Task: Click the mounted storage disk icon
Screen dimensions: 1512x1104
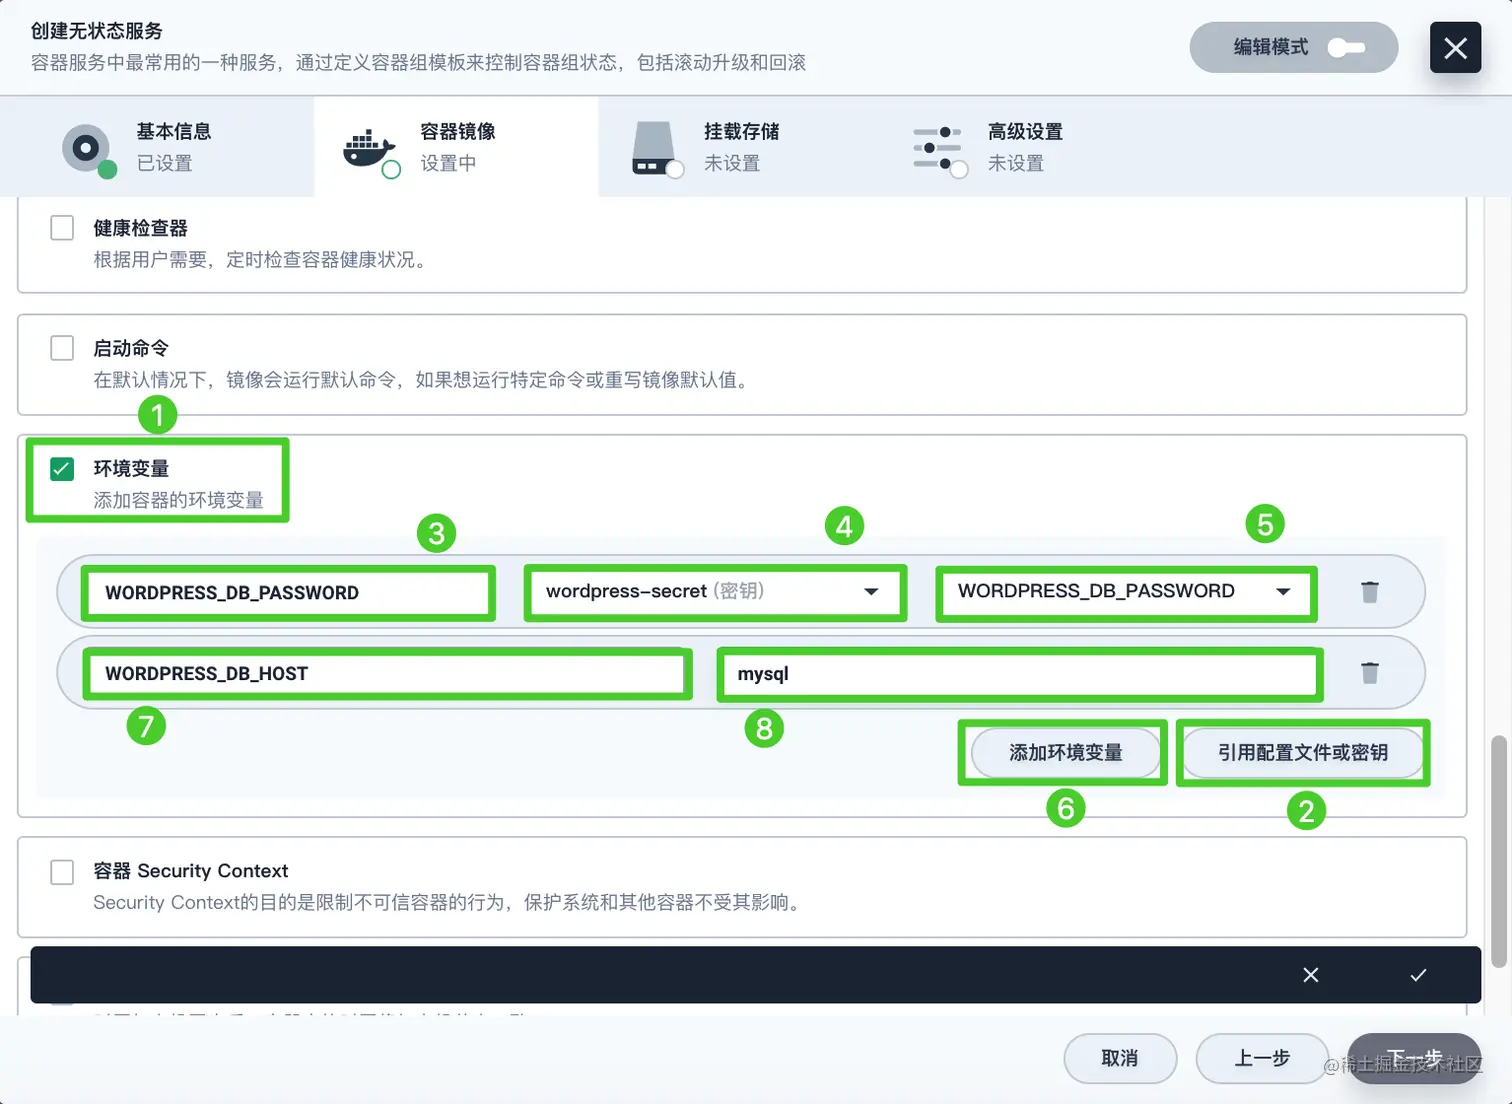Action: click(657, 150)
